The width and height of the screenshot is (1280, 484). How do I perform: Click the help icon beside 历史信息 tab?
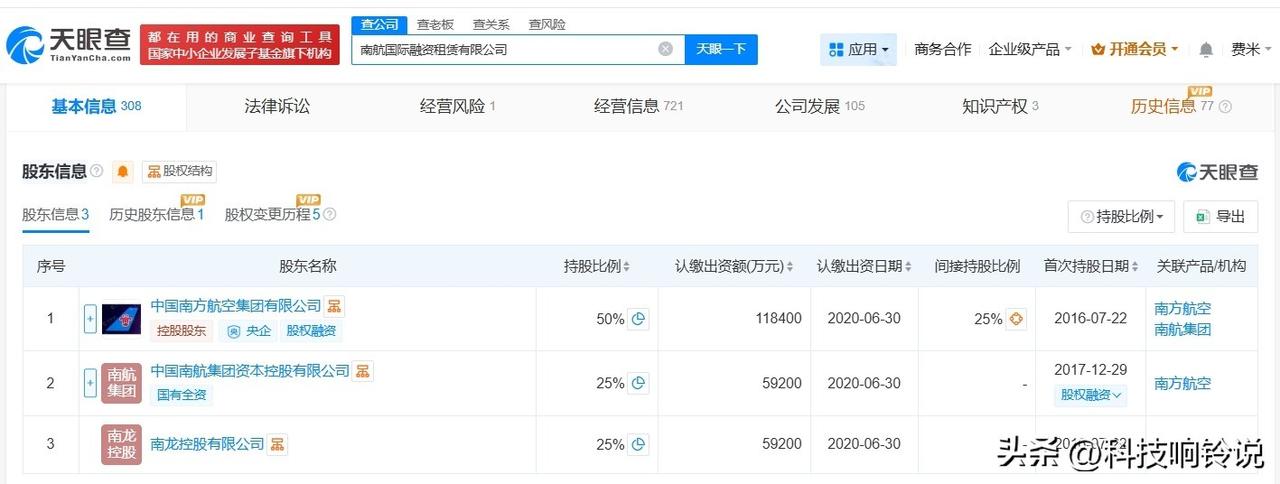pos(1225,107)
